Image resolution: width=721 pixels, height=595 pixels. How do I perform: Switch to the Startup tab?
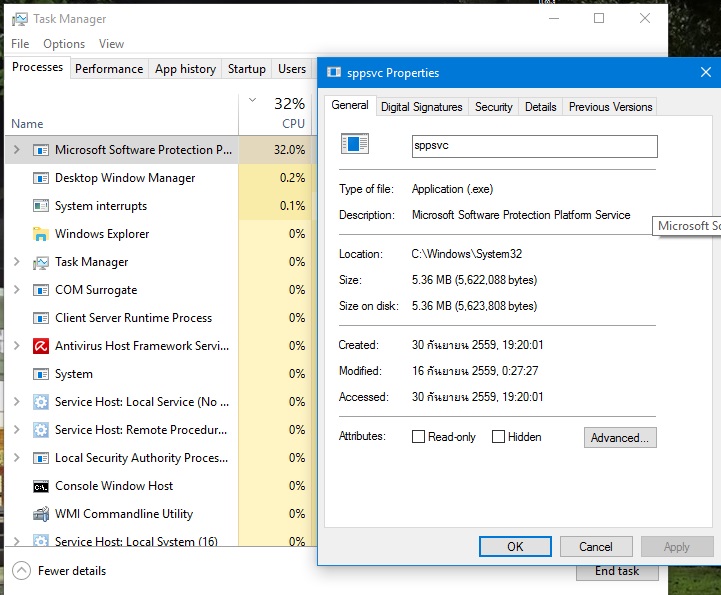pos(246,69)
